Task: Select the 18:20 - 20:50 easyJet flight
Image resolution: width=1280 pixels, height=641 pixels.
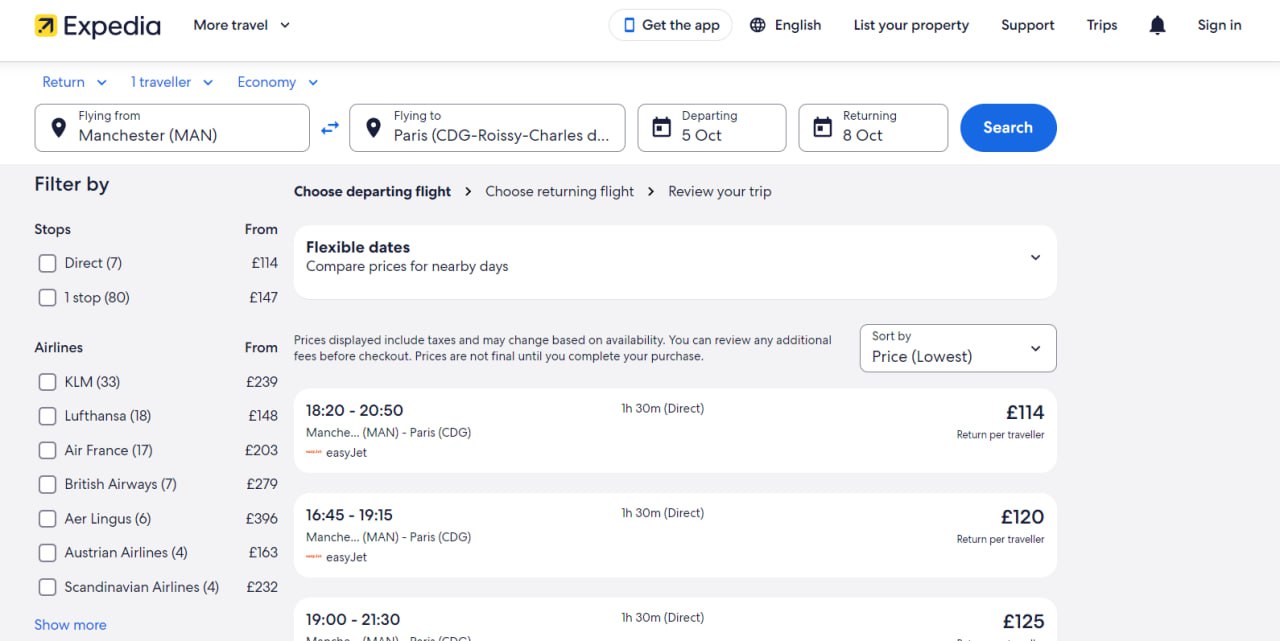Action: pos(675,431)
